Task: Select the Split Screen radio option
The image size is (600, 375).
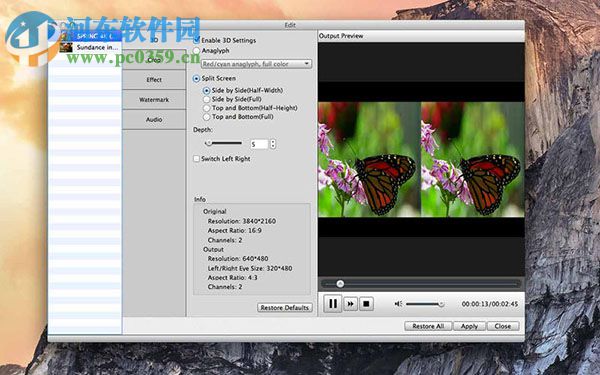Action: click(196, 78)
